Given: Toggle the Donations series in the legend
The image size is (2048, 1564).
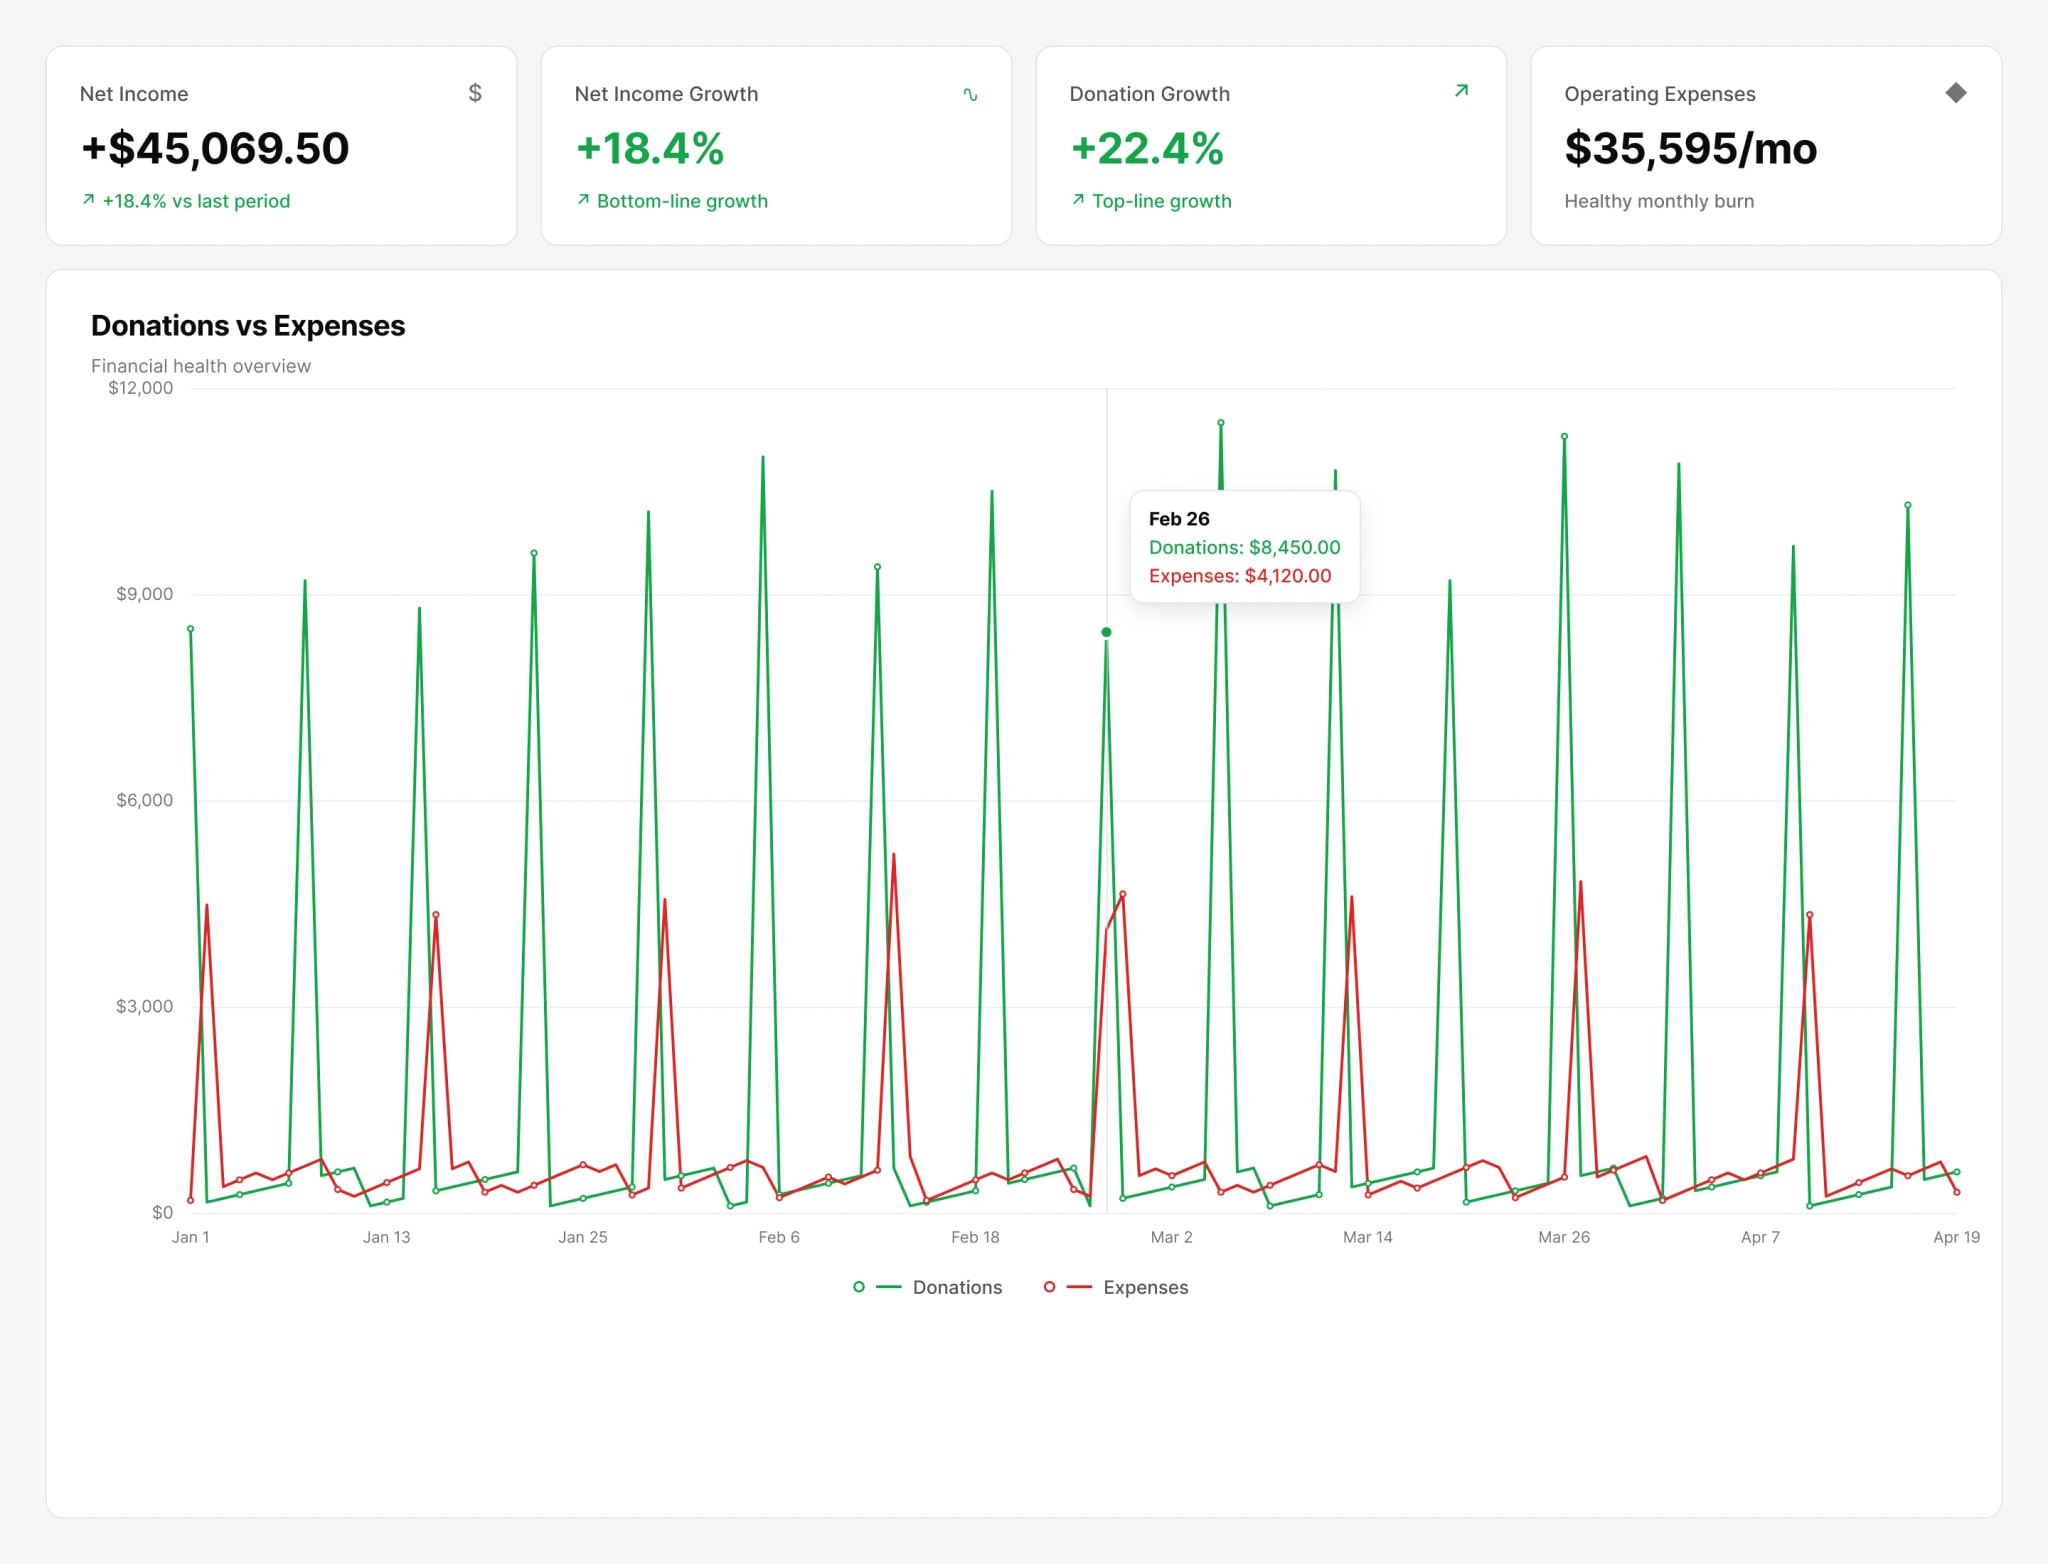Looking at the screenshot, I should [927, 1287].
